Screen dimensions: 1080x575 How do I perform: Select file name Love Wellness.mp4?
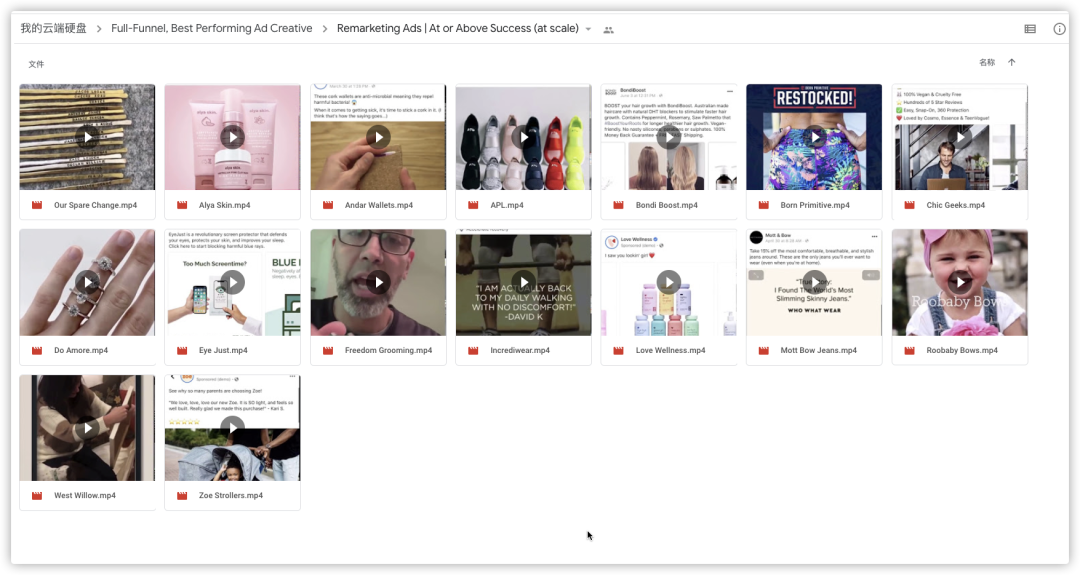(x=671, y=351)
